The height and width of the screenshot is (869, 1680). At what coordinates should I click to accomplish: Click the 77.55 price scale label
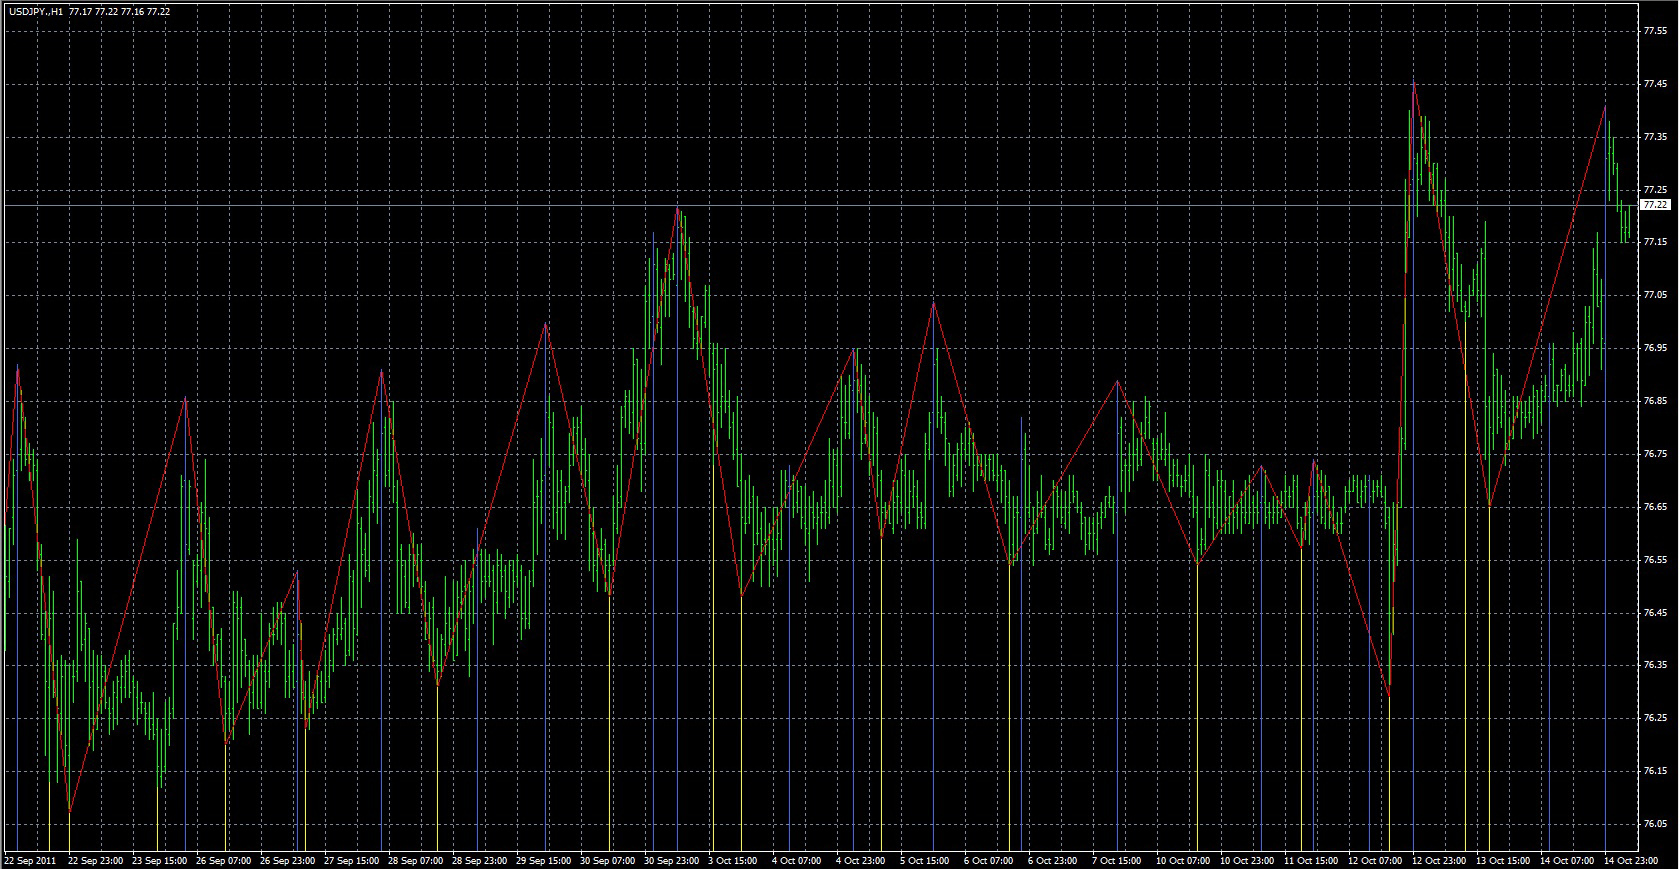(1655, 31)
